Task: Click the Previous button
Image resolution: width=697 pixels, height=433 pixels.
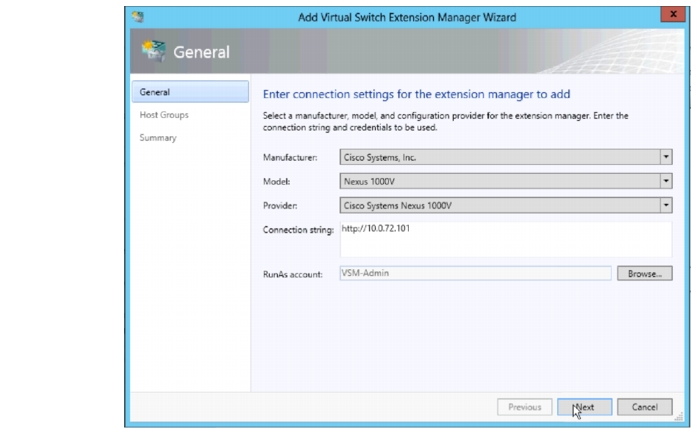Action: pyautogui.click(x=525, y=407)
